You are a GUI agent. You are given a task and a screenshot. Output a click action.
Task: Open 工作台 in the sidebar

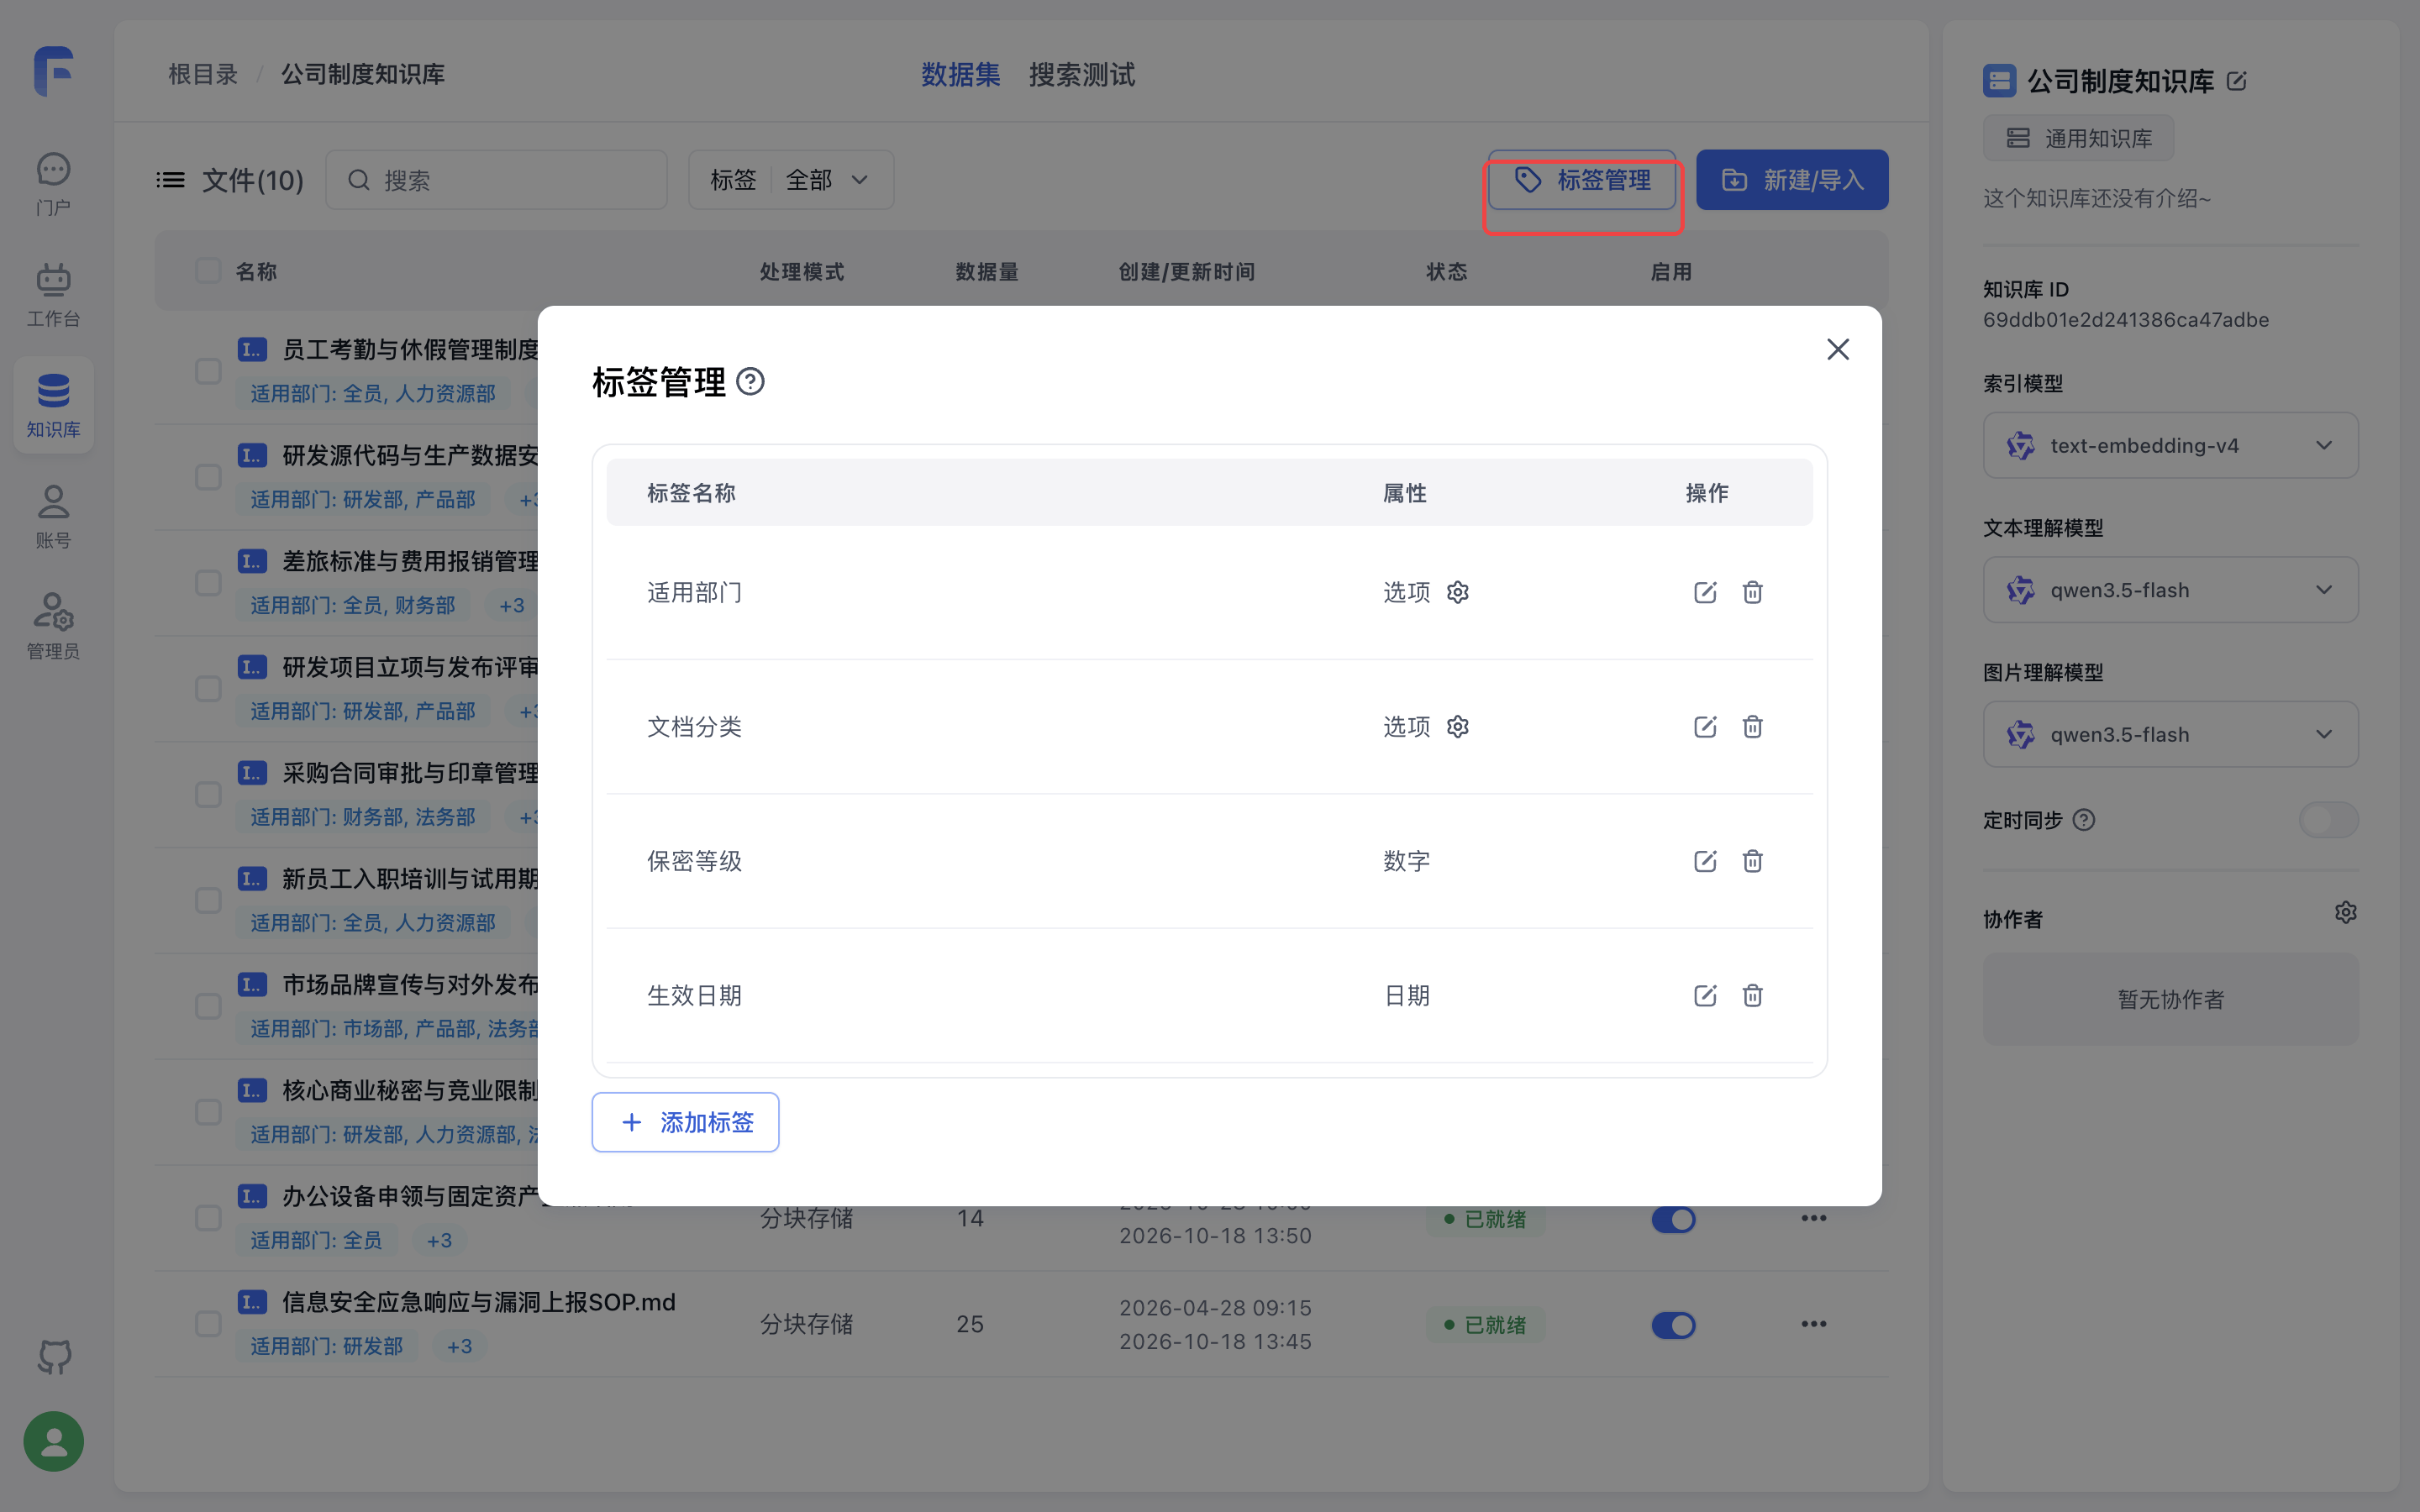(53, 295)
